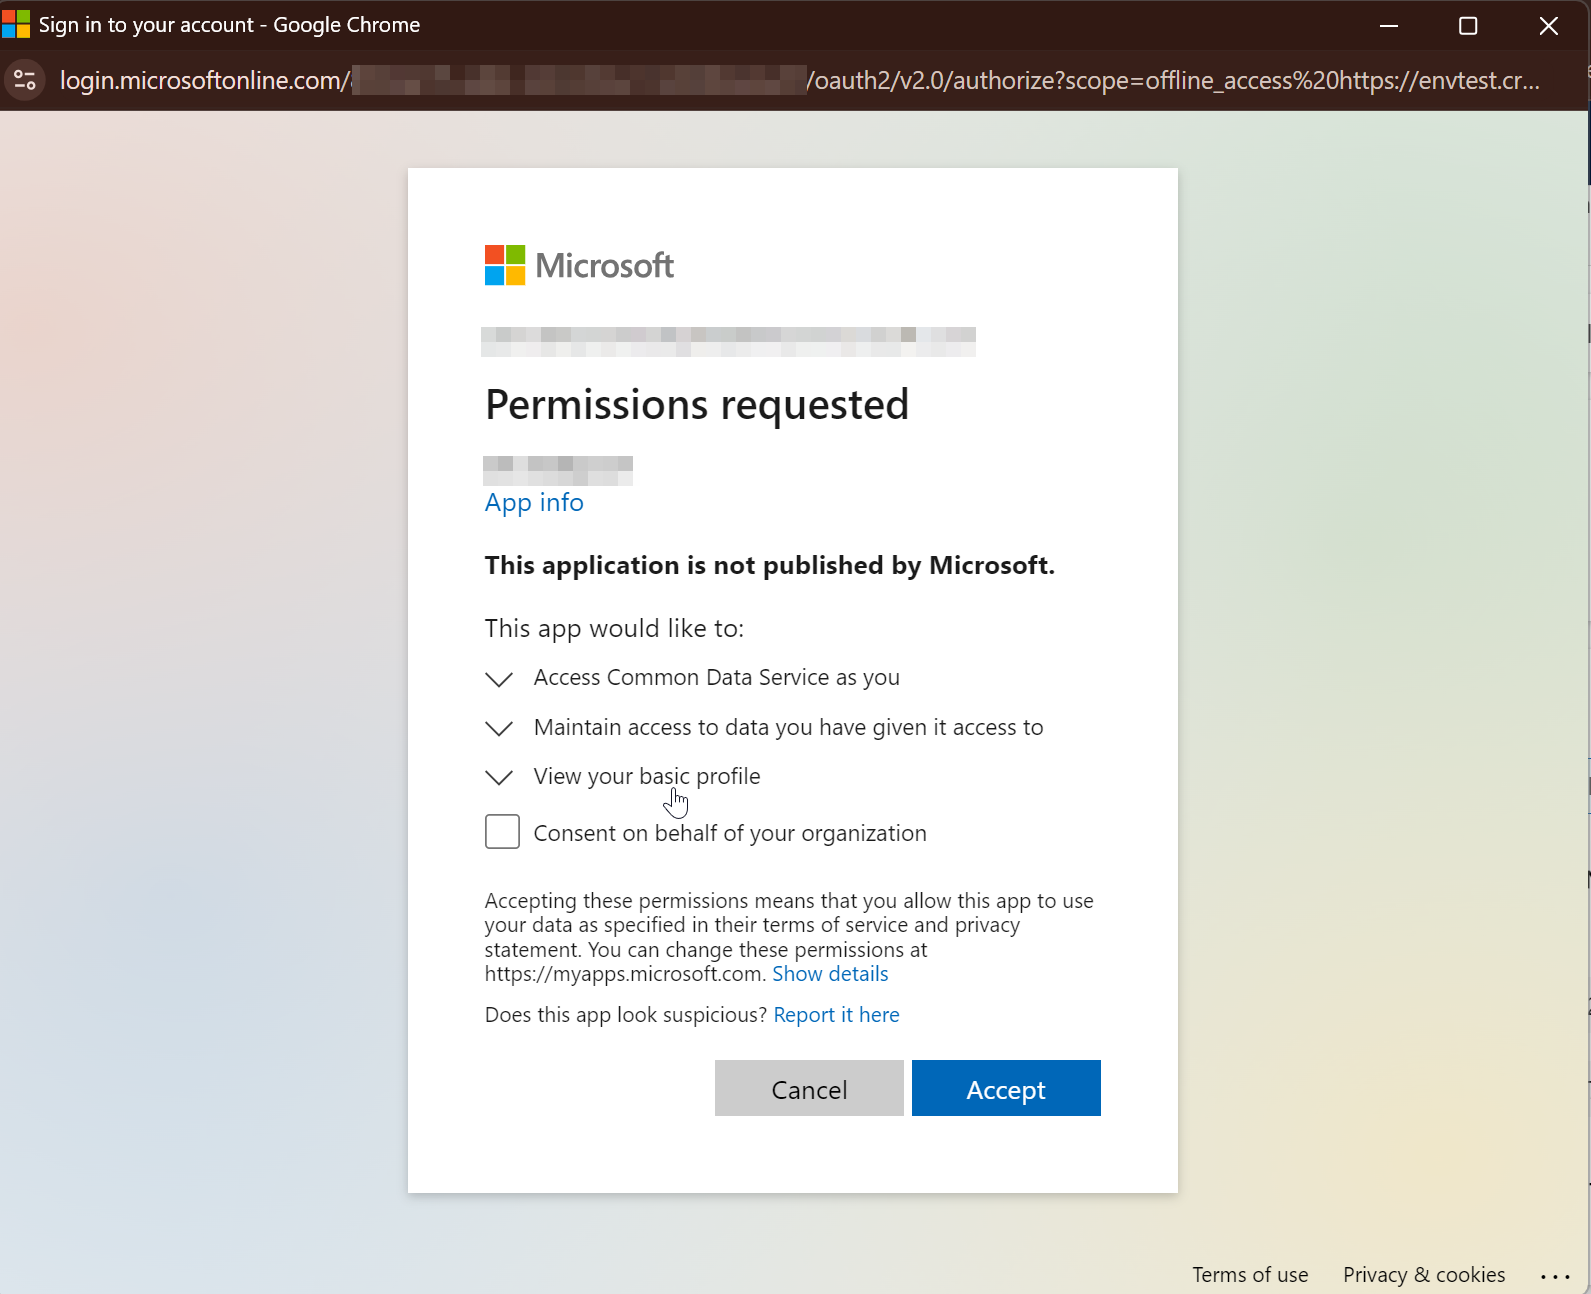This screenshot has width=1591, height=1294.
Task: Open the App info link
Action: pos(534,502)
